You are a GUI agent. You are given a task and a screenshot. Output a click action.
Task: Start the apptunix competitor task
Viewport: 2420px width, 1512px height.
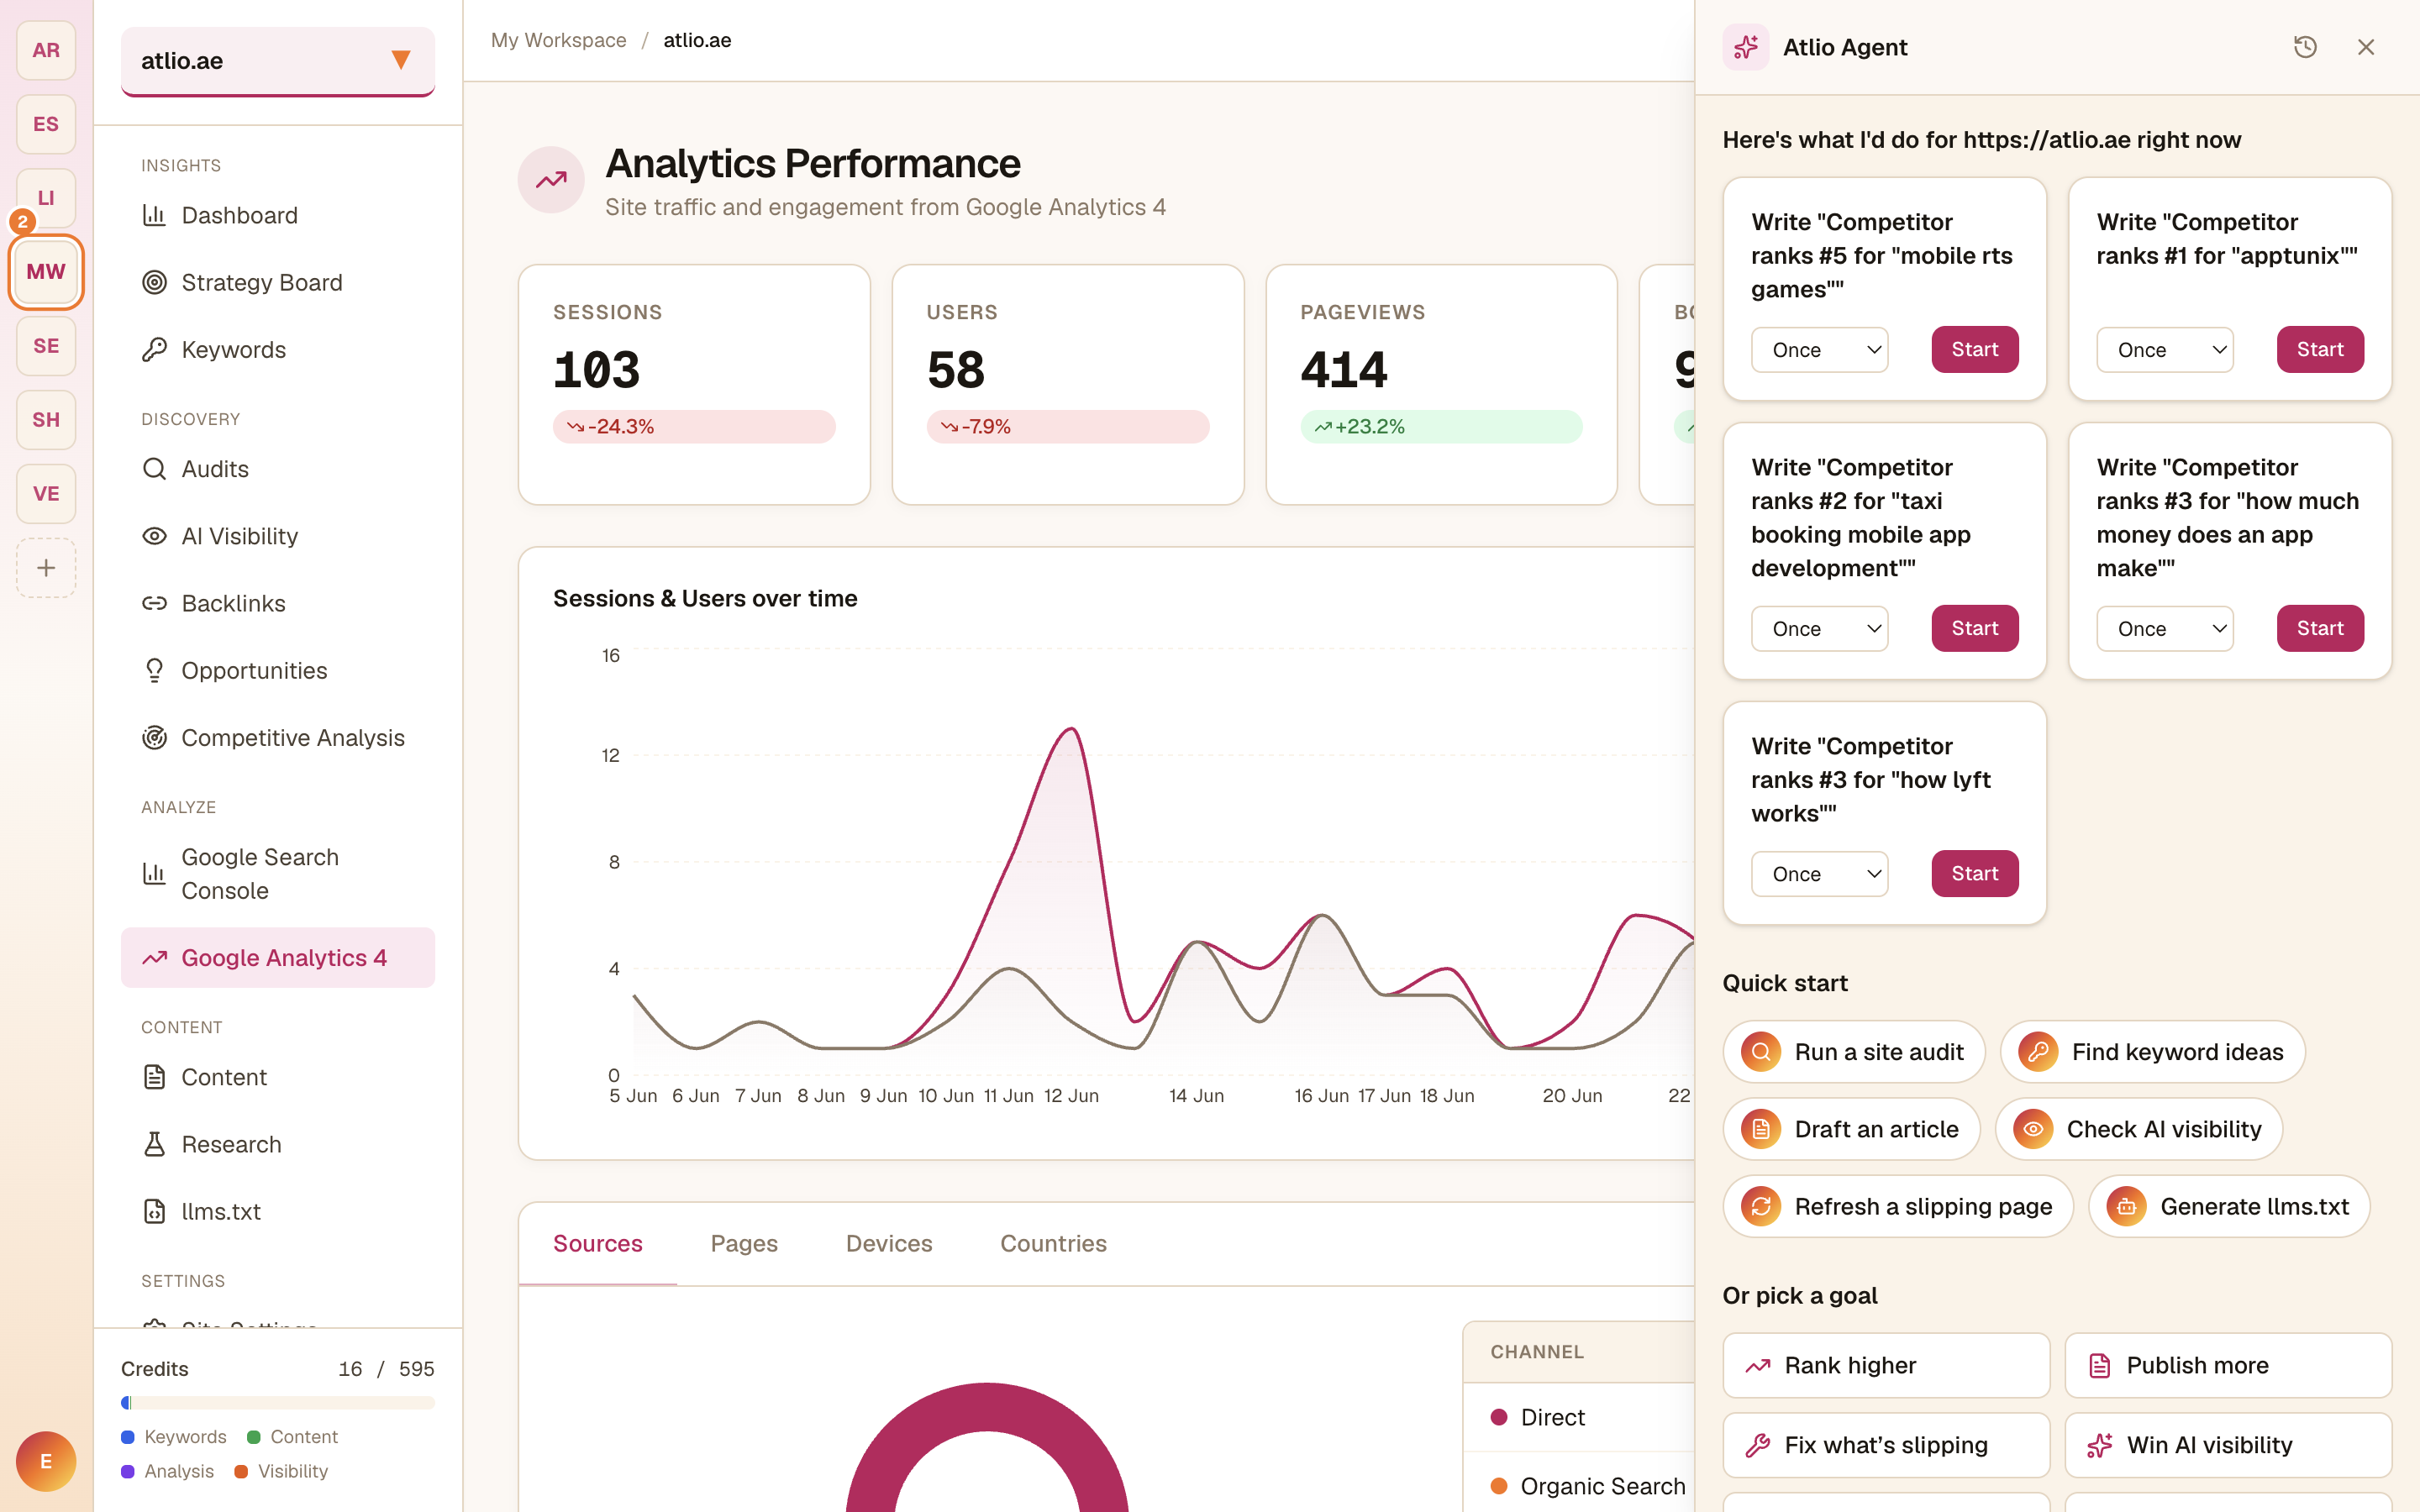point(2320,350)
